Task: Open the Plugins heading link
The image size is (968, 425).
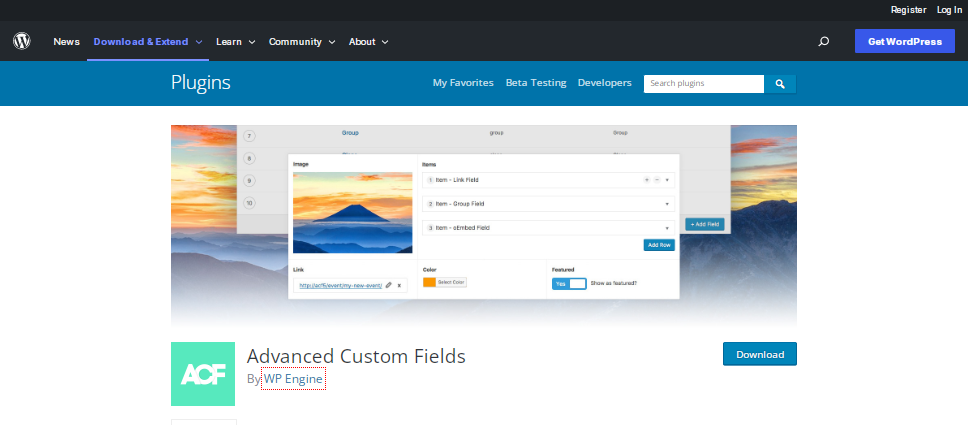Action: pos(201,83)
